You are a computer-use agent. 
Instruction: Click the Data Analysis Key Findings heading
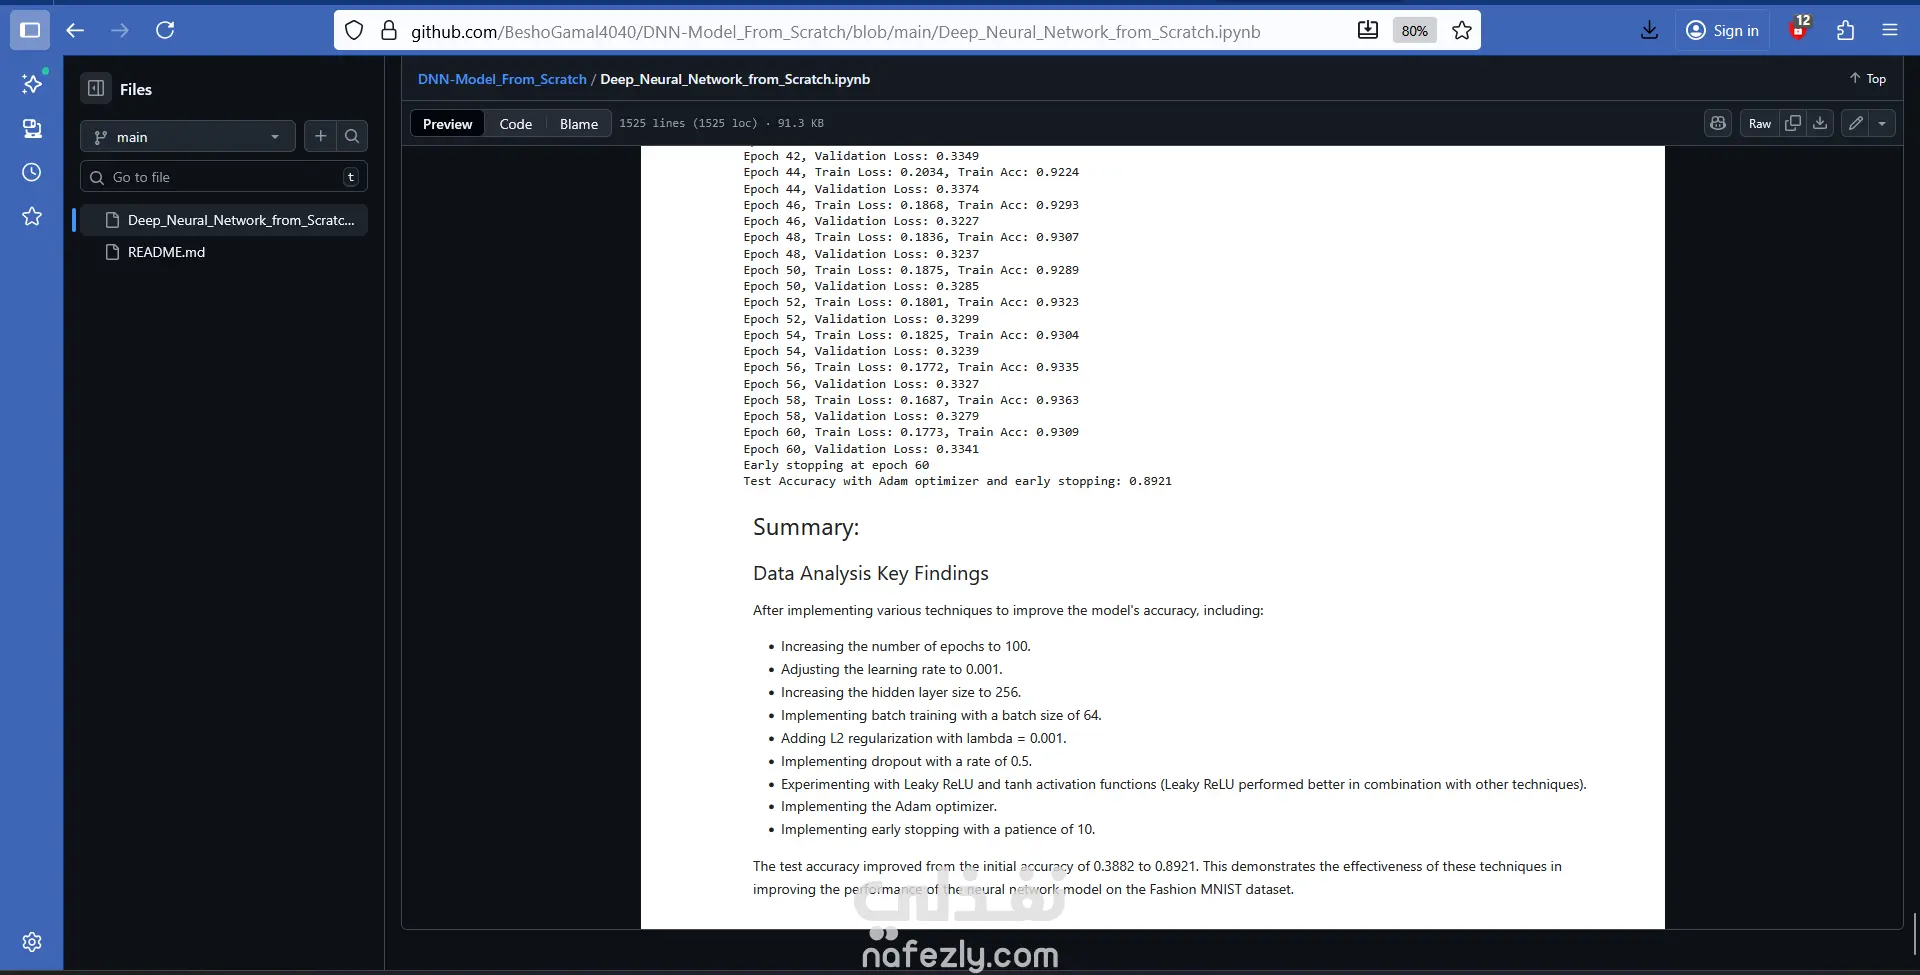[x=870, y=573]
